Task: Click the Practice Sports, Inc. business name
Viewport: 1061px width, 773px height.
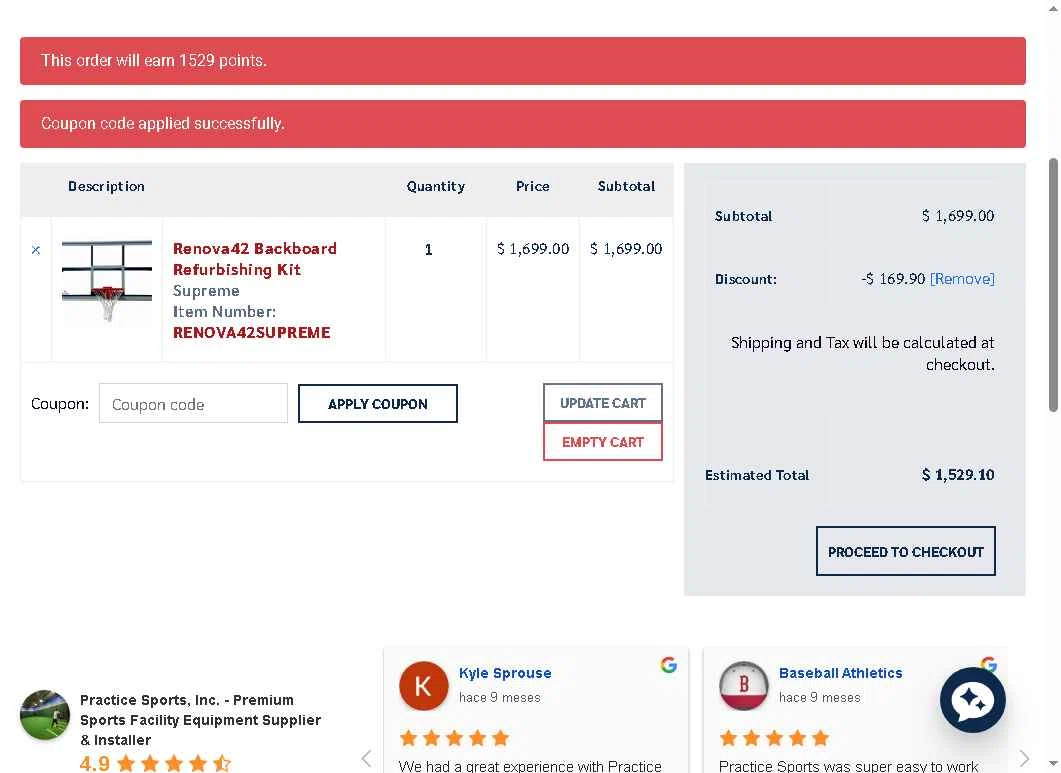Action: point(200,720)
